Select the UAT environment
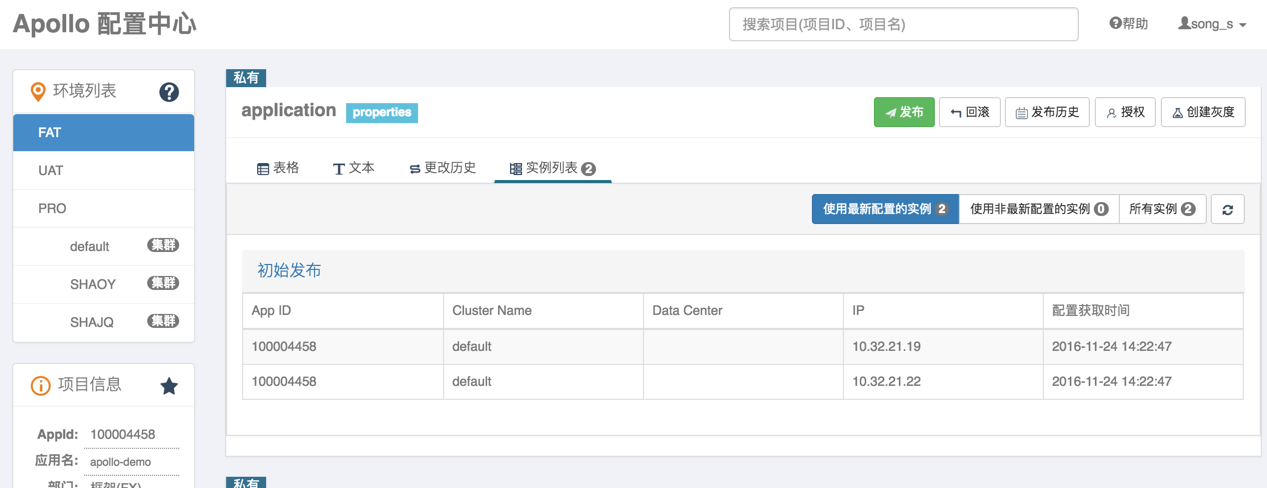This screenshot has height=488, width=1267. (51, 170)
